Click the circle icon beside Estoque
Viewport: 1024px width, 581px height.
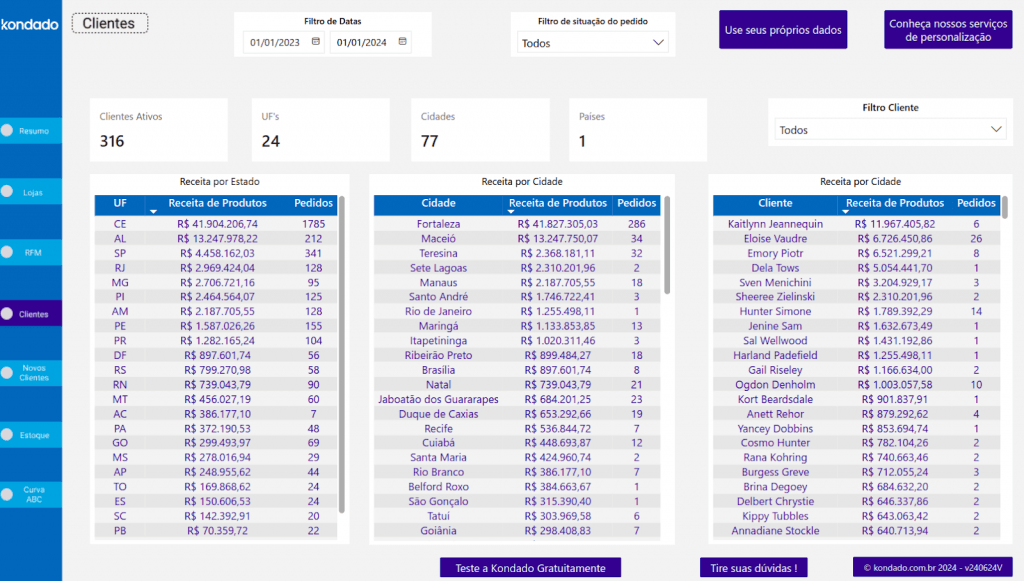(8, 436)
